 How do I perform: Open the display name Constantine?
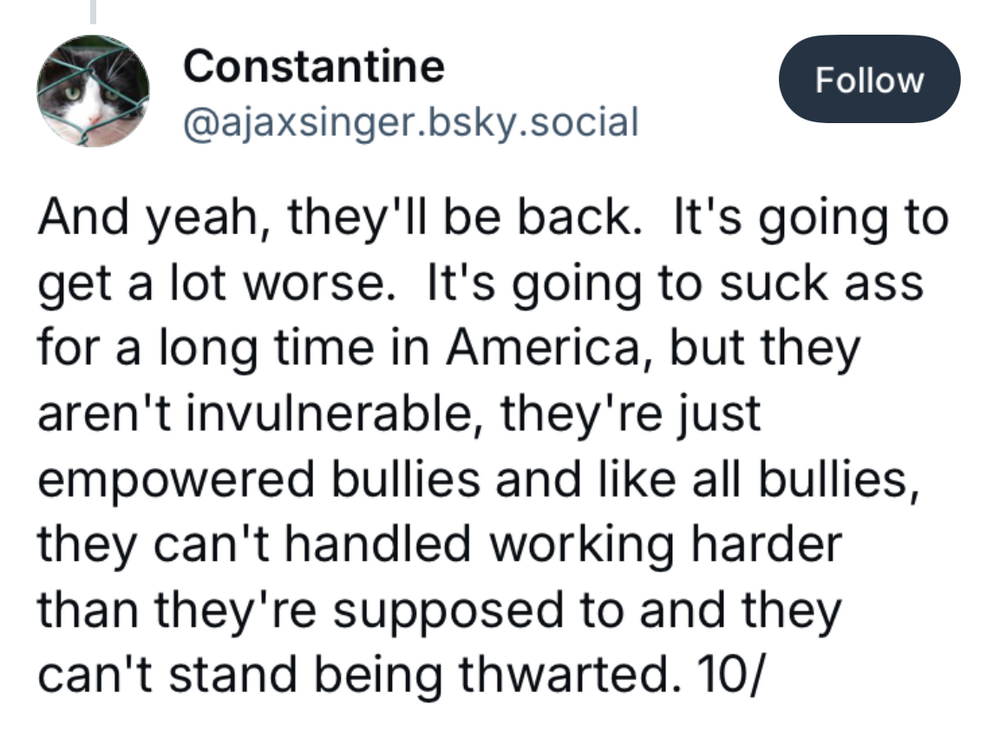(x=314, y=67)
